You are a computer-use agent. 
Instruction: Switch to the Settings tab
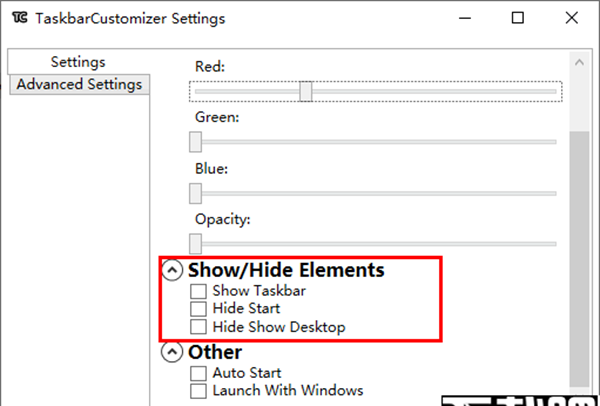(78, 62)
